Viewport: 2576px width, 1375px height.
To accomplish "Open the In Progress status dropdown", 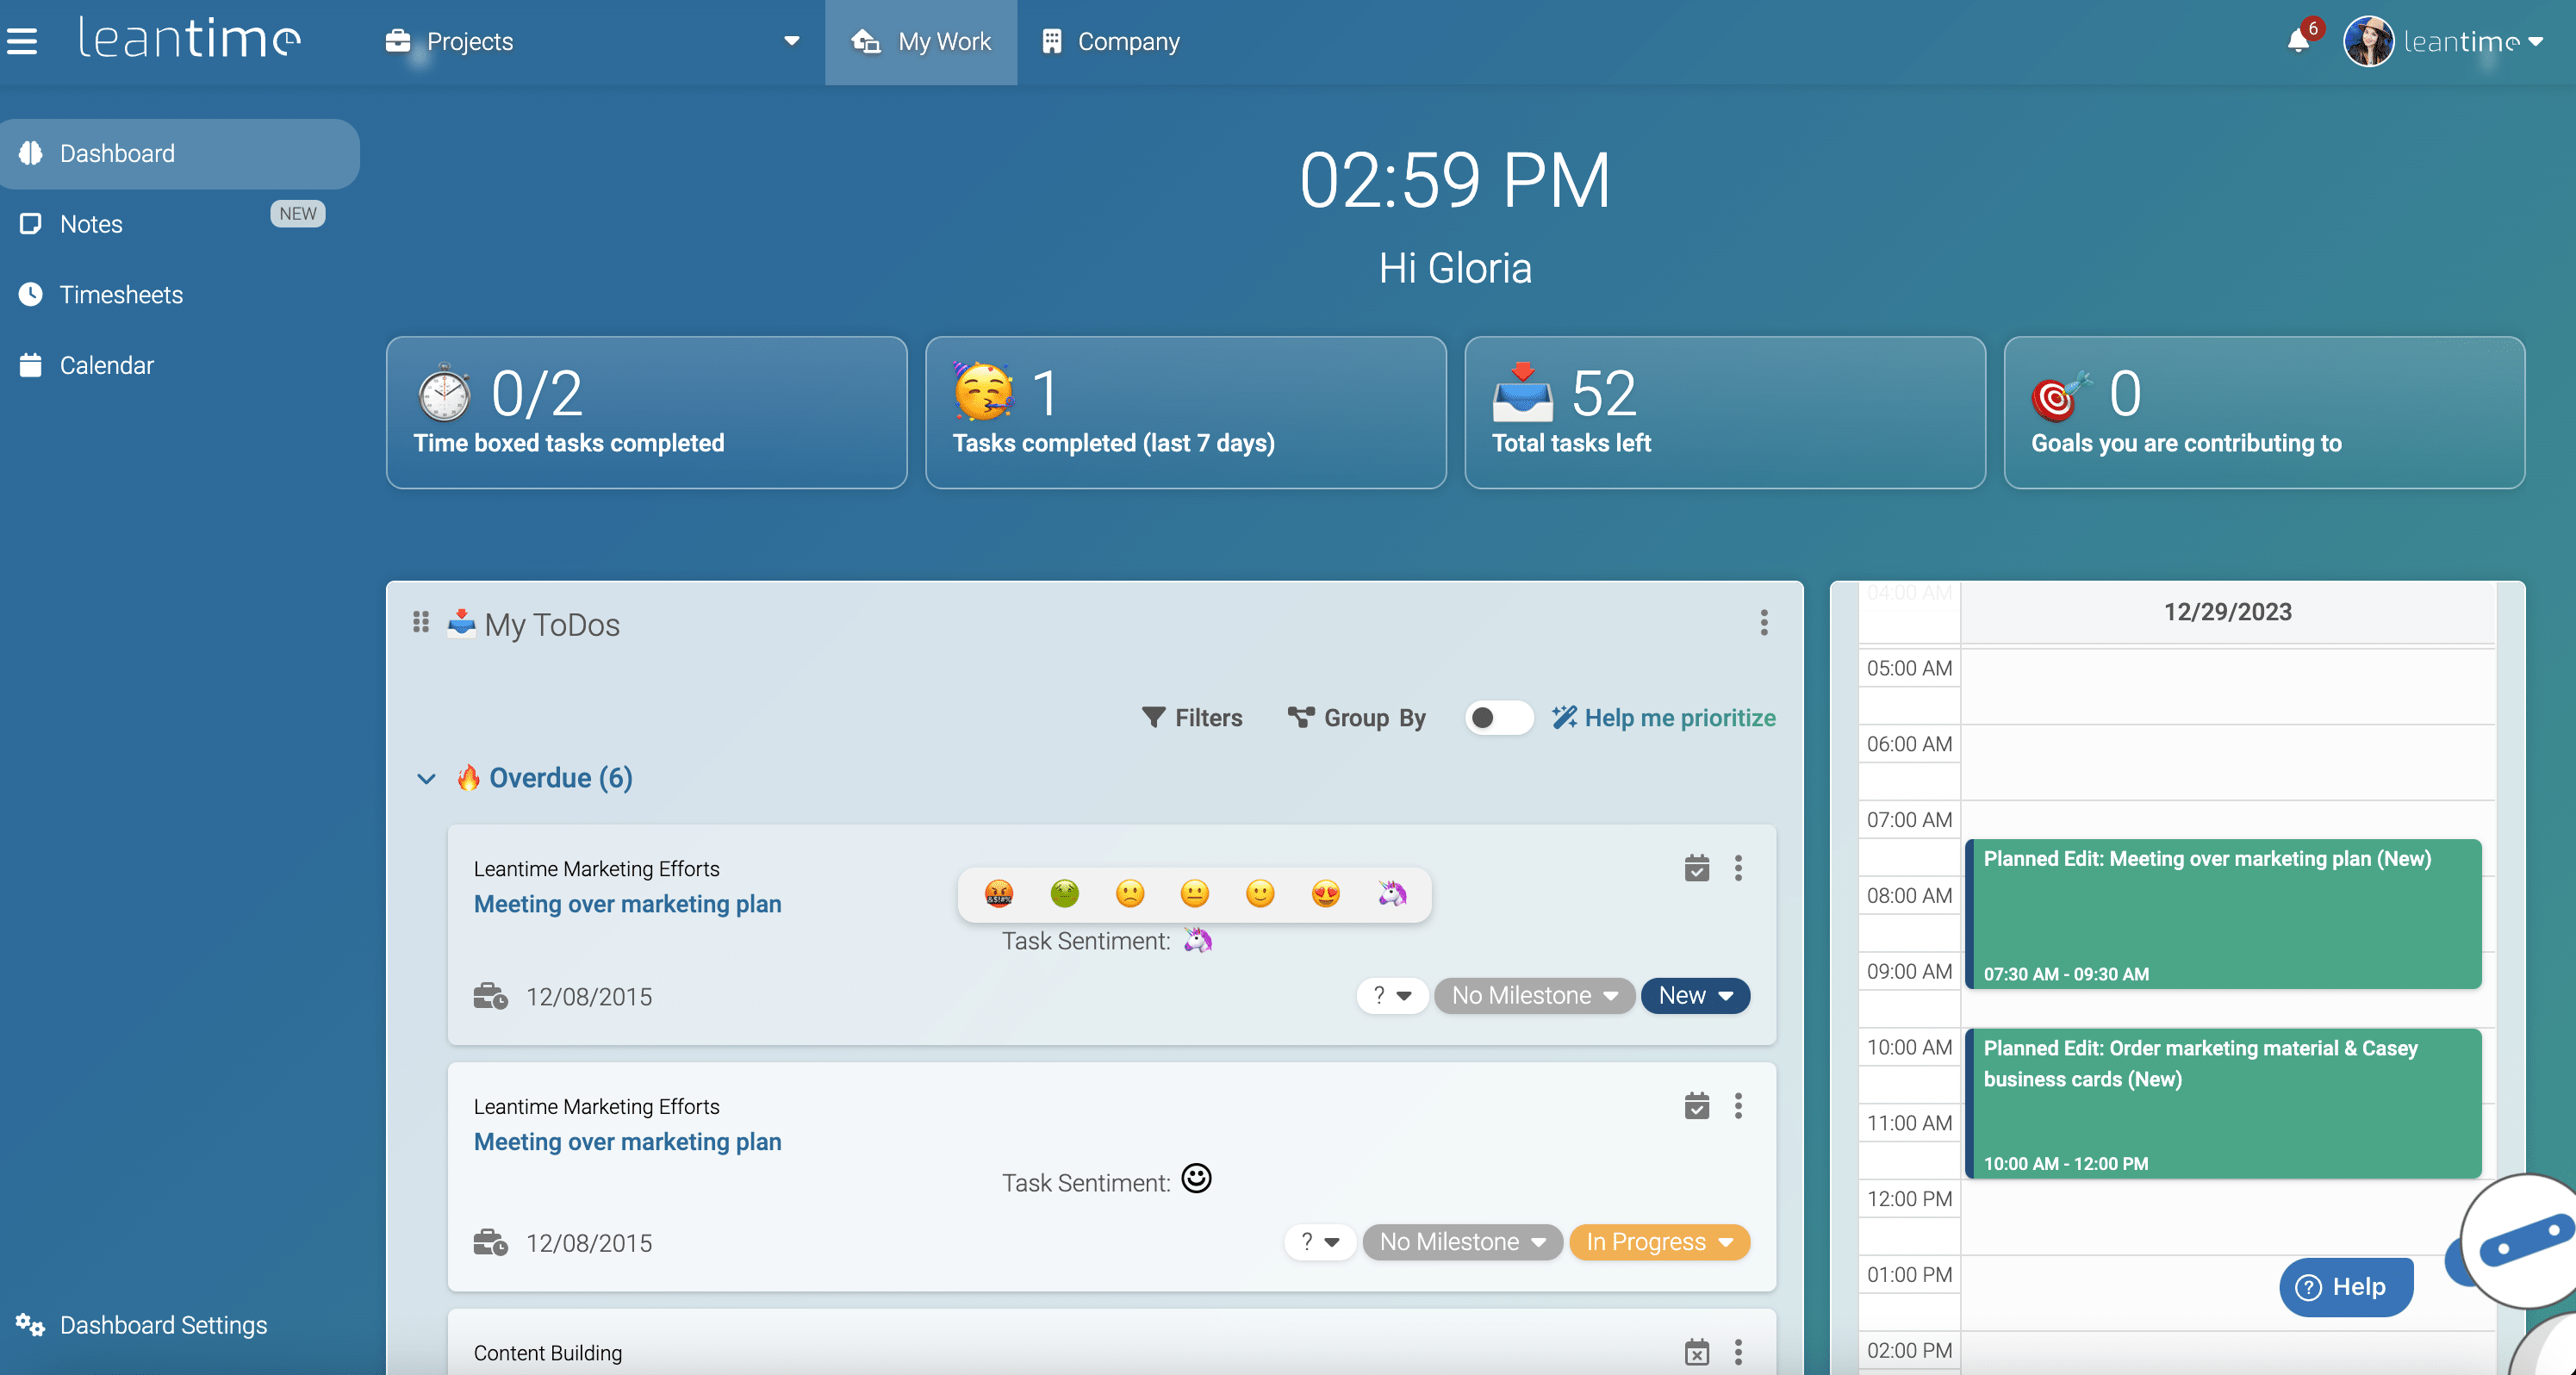I will click(x=1660, y=1242).
